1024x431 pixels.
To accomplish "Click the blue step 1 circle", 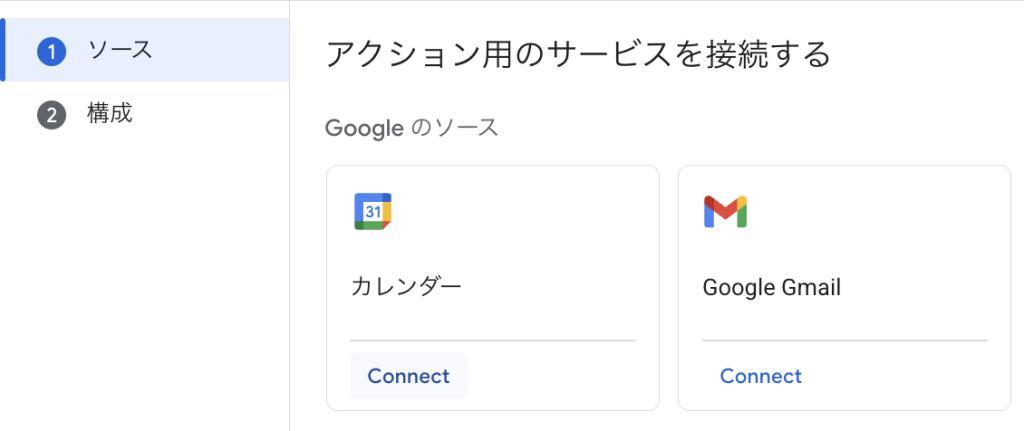I will coord(51,51).
